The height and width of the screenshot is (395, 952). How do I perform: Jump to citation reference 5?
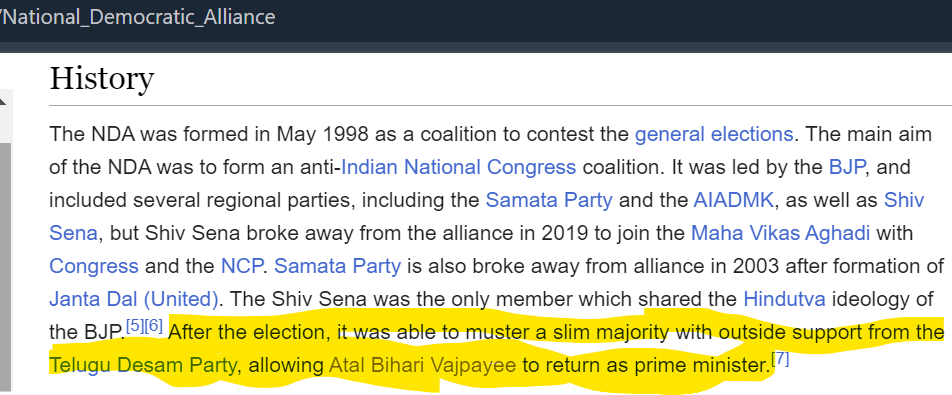135,326
